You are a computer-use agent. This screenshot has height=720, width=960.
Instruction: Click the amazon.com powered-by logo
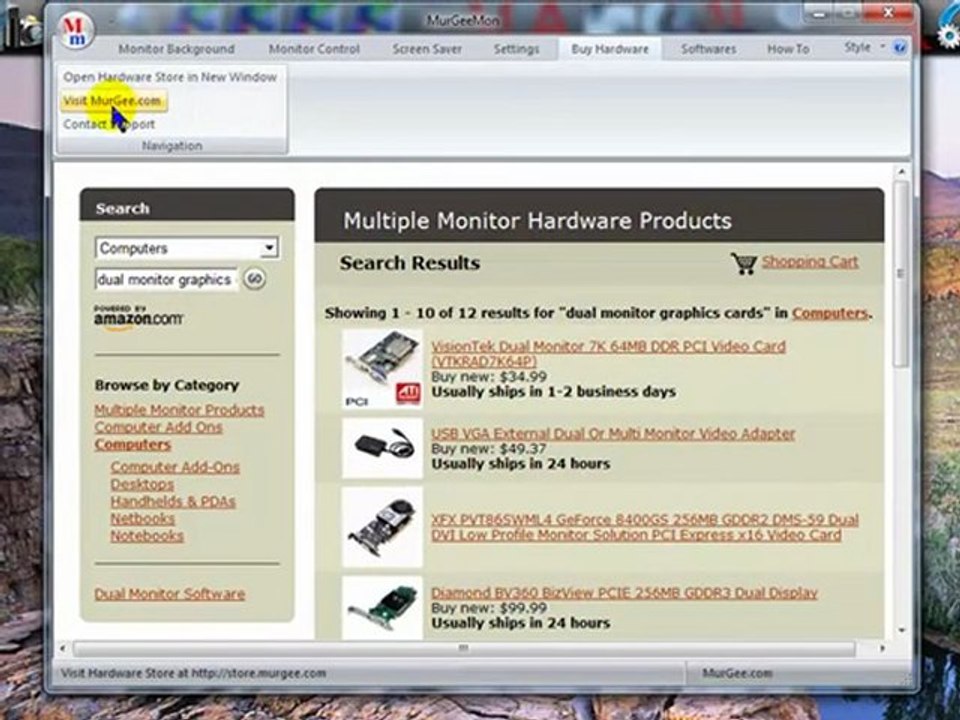point(138,318)
